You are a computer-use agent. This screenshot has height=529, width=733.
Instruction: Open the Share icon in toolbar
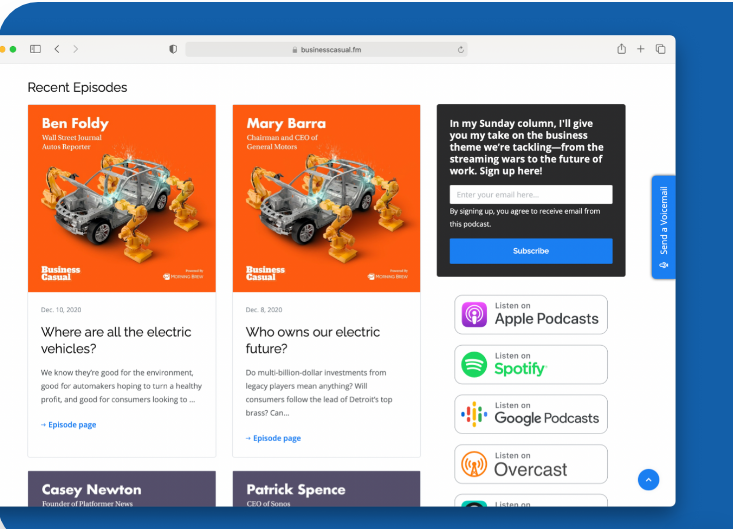(621, 49)
